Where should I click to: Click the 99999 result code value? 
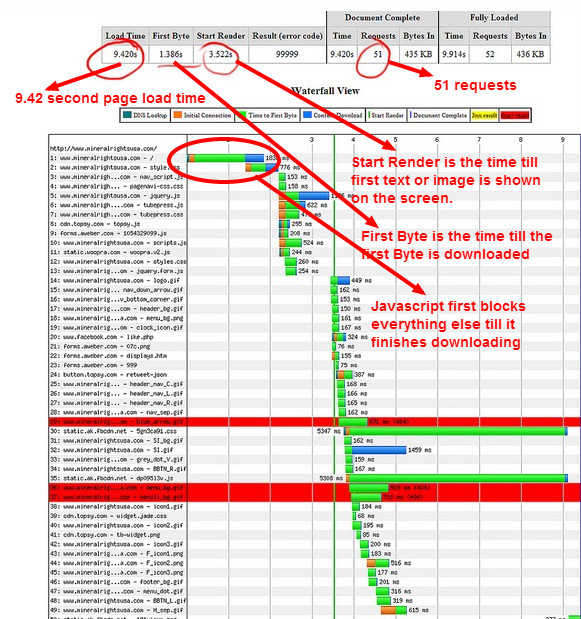(x=287, y=54)
